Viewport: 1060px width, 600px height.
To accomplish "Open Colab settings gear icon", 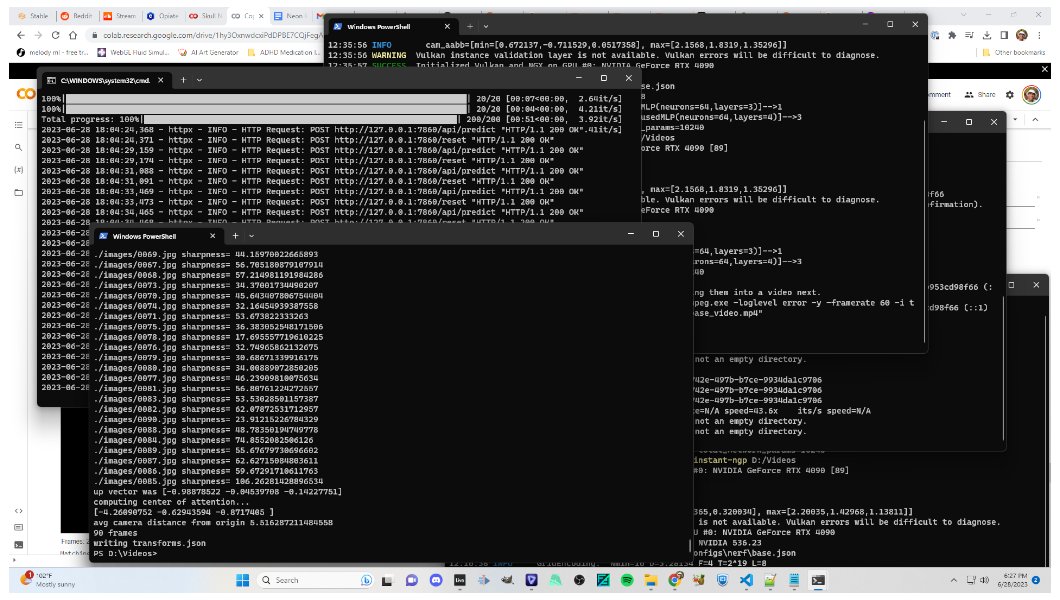I will pyautogui.click(x=1010, y=95).
